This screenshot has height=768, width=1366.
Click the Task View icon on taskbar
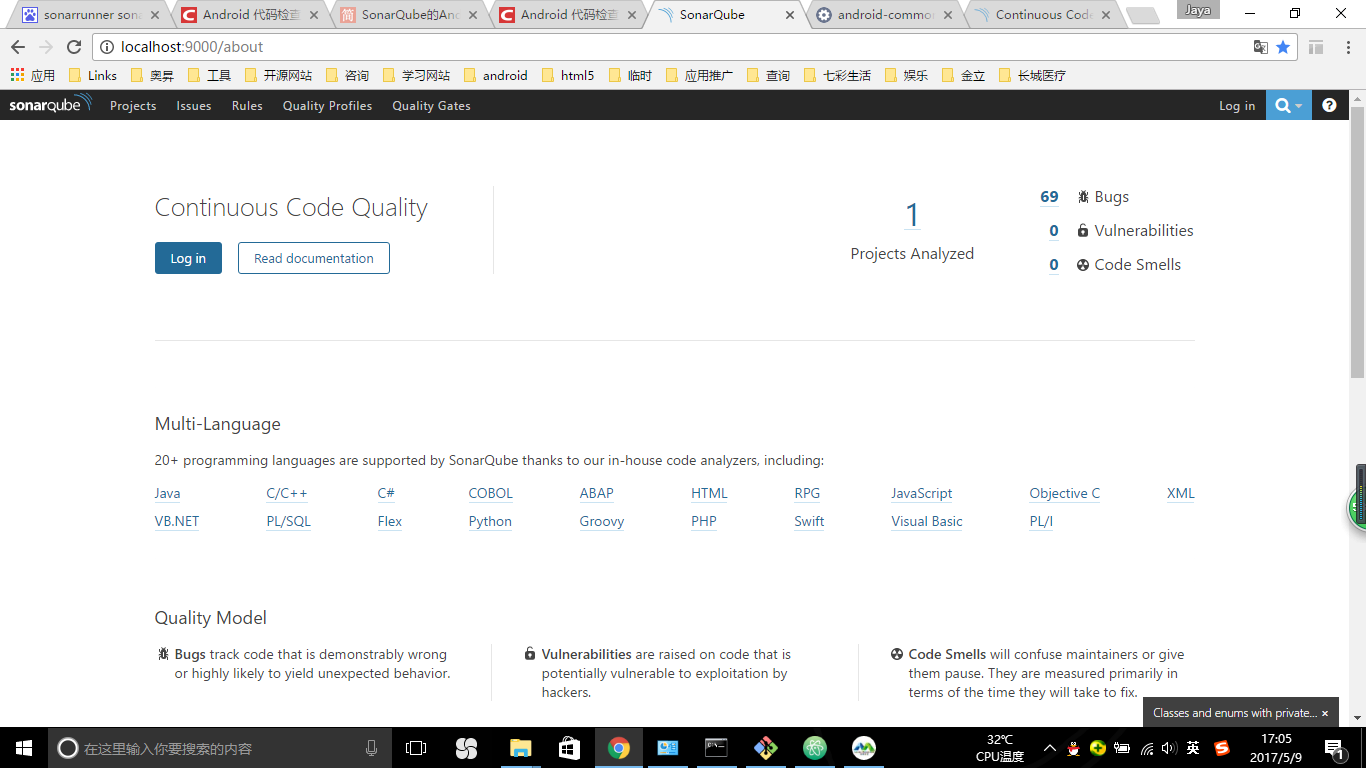pyautogui.click(x=416, y=748)
